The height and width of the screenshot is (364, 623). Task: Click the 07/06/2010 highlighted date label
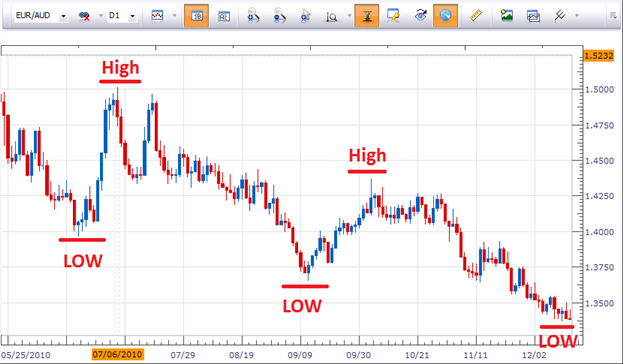coord(118,354)
